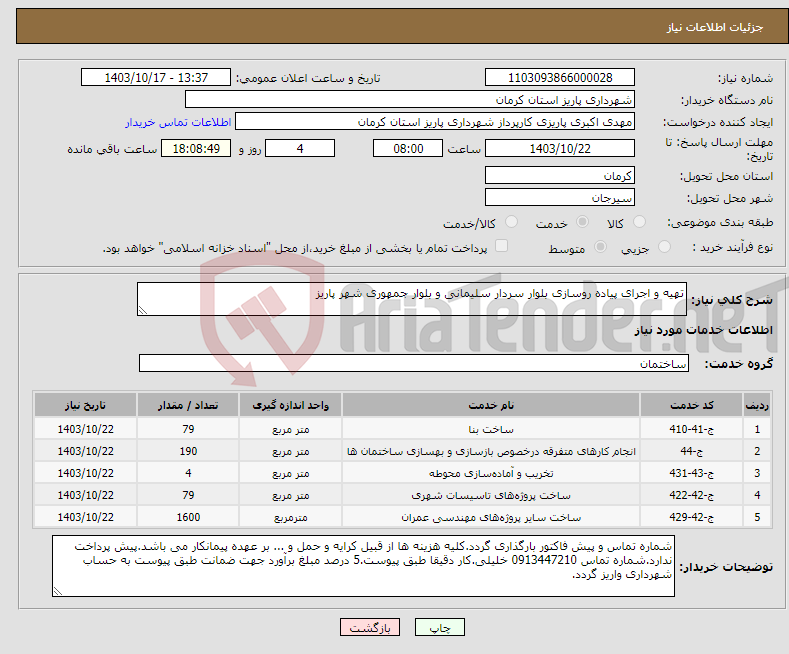
Task: Click column header کد خدمت
Action: click(x=692, y=405)
